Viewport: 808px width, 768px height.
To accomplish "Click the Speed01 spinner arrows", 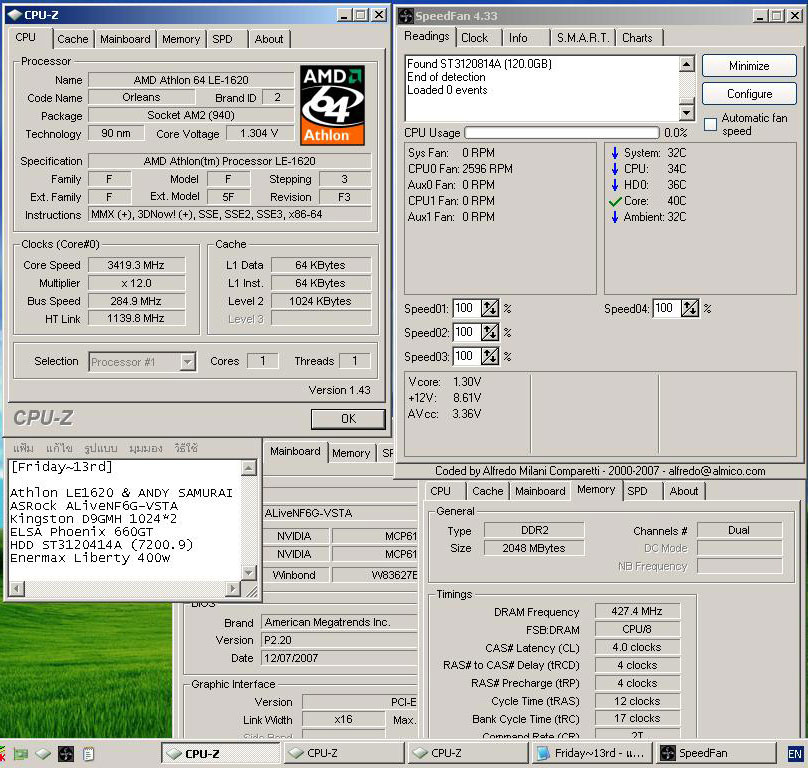I will pyautogui.click(x=490, y=308).
